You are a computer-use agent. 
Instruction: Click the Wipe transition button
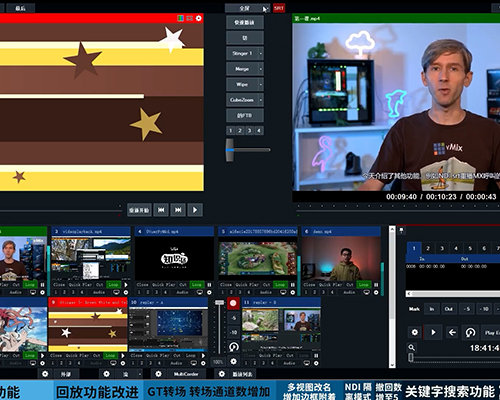(x=242, y=84)
